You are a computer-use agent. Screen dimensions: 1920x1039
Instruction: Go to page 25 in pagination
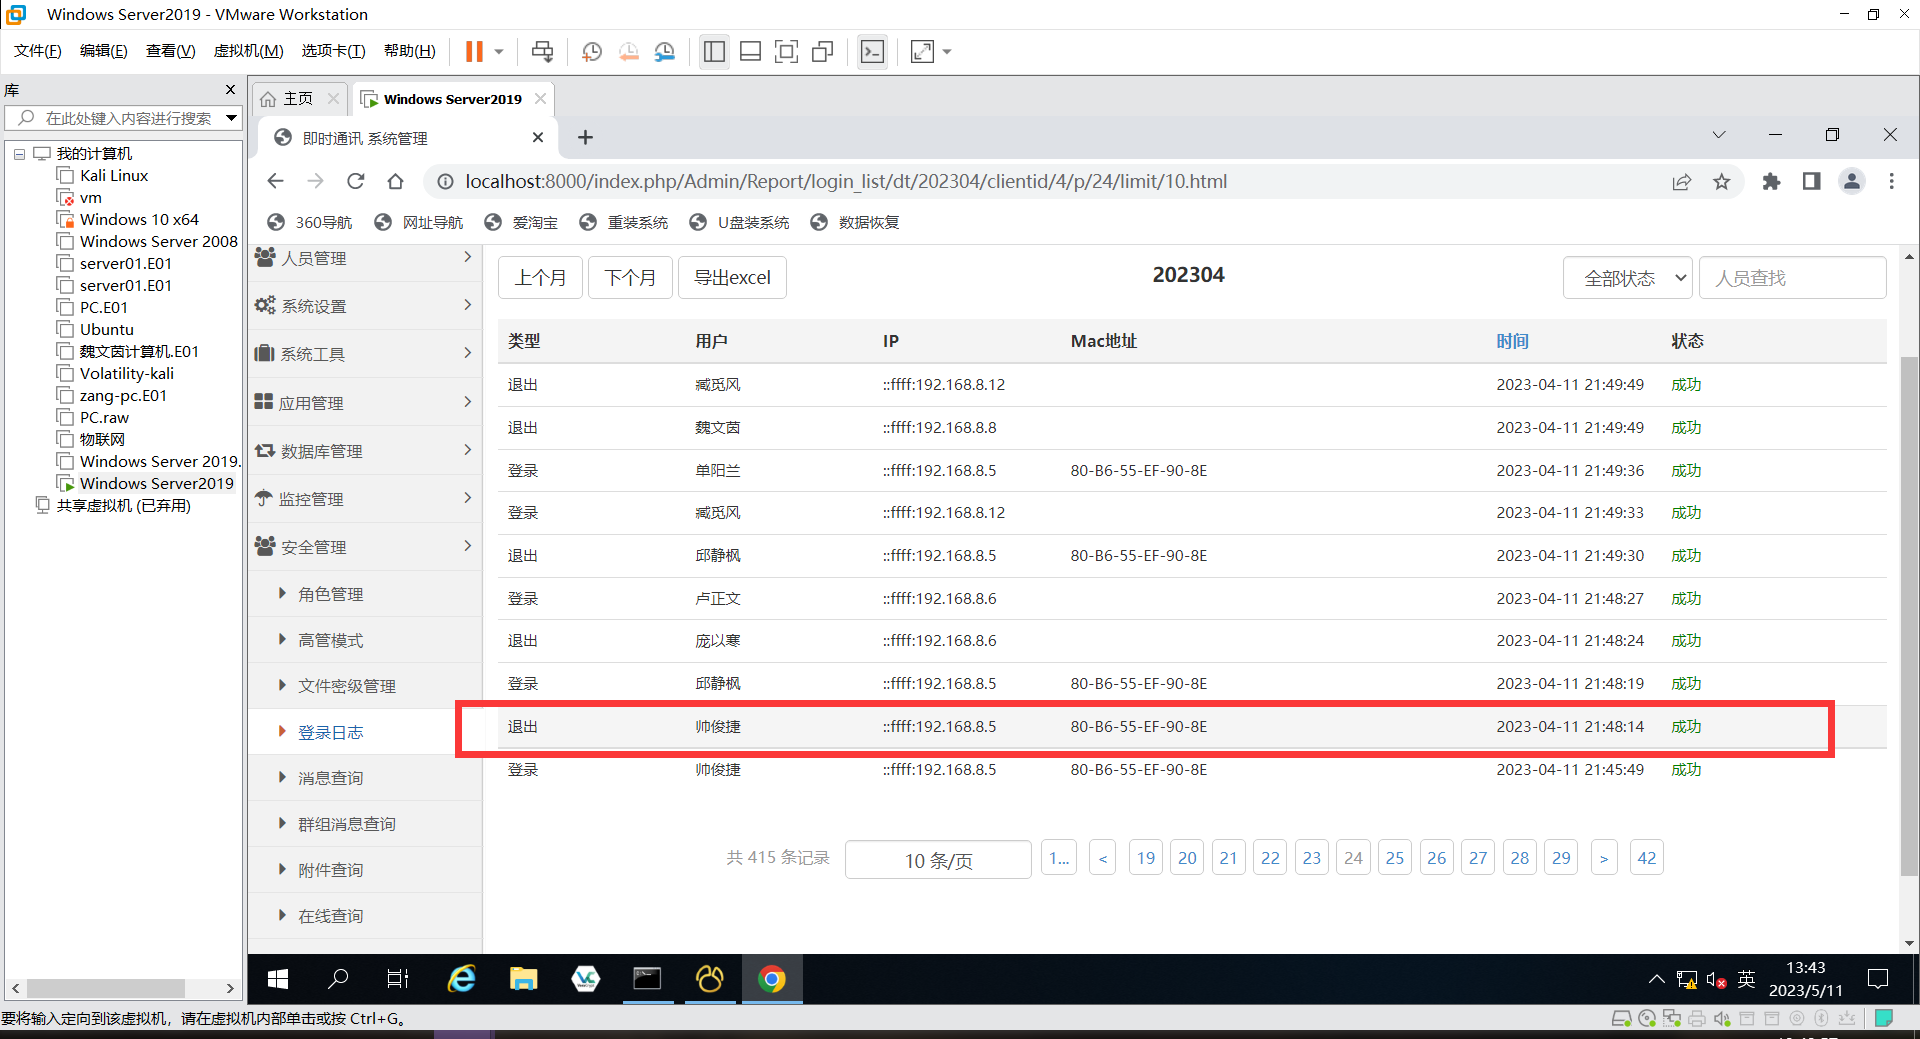pos(1395,858)
